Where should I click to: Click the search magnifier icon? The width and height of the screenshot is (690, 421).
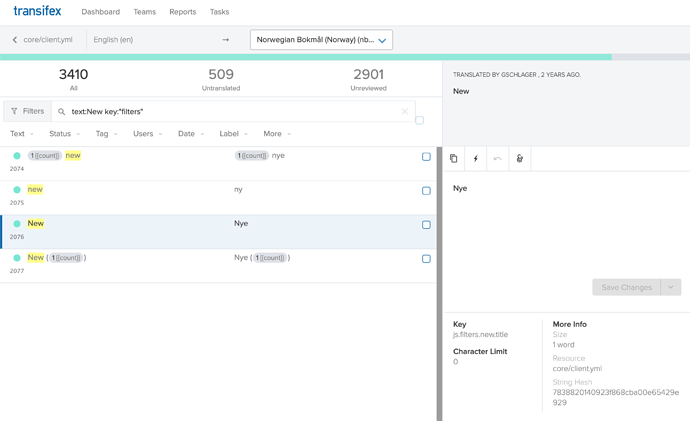point(62,112)
